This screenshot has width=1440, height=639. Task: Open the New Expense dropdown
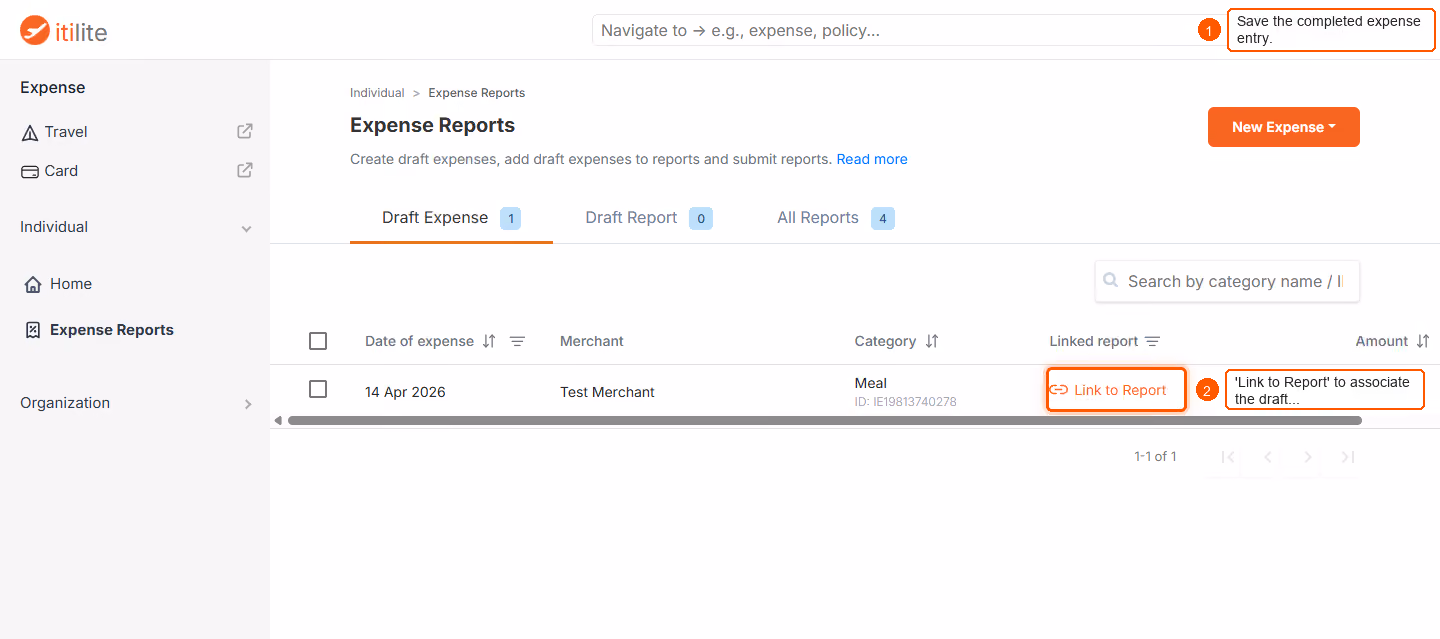pyautogui.click(x=1284, y=127)
